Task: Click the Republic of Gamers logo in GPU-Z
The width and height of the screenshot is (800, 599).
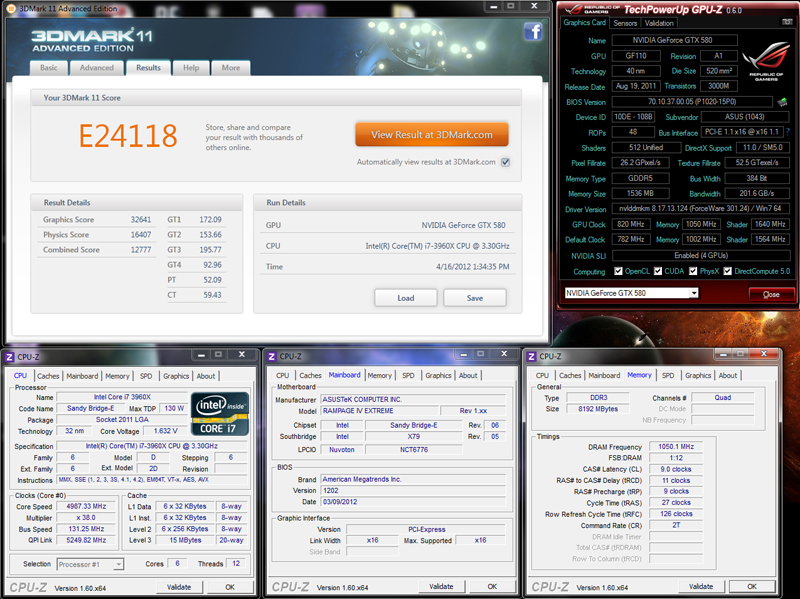Action: tap(765, 62)
